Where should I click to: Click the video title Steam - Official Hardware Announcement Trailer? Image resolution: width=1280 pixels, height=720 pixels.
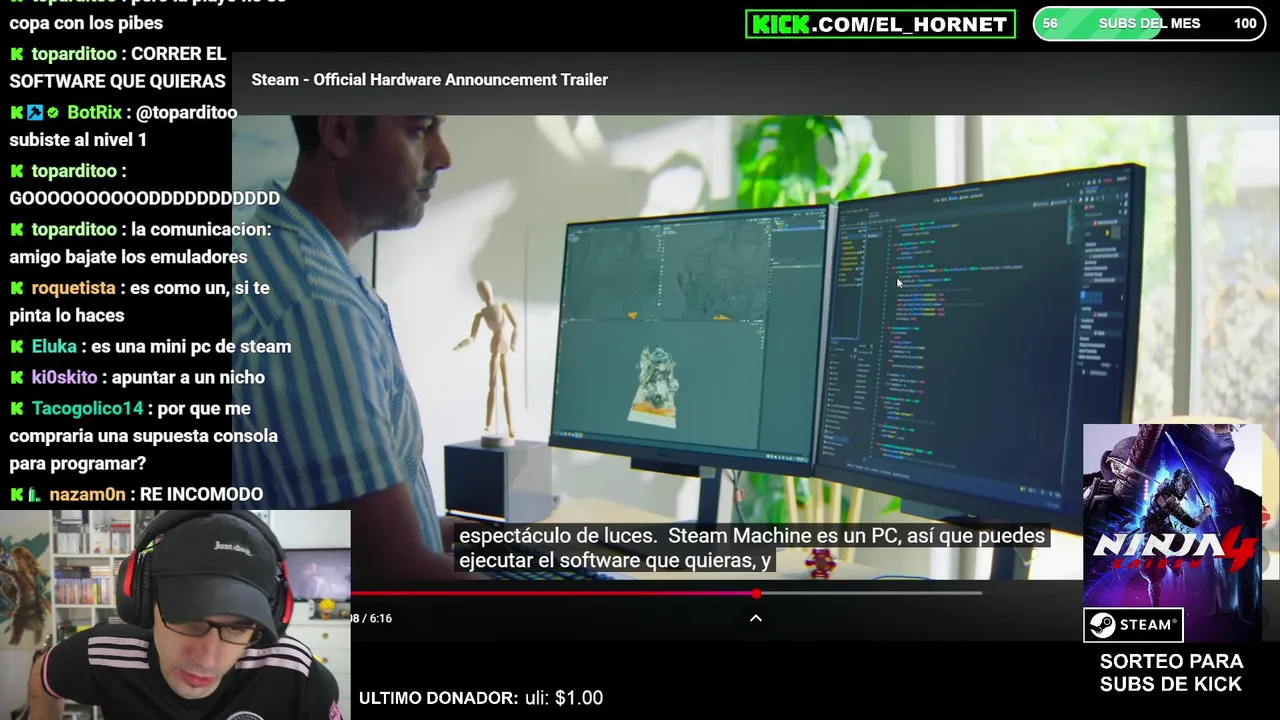[429, 80]
